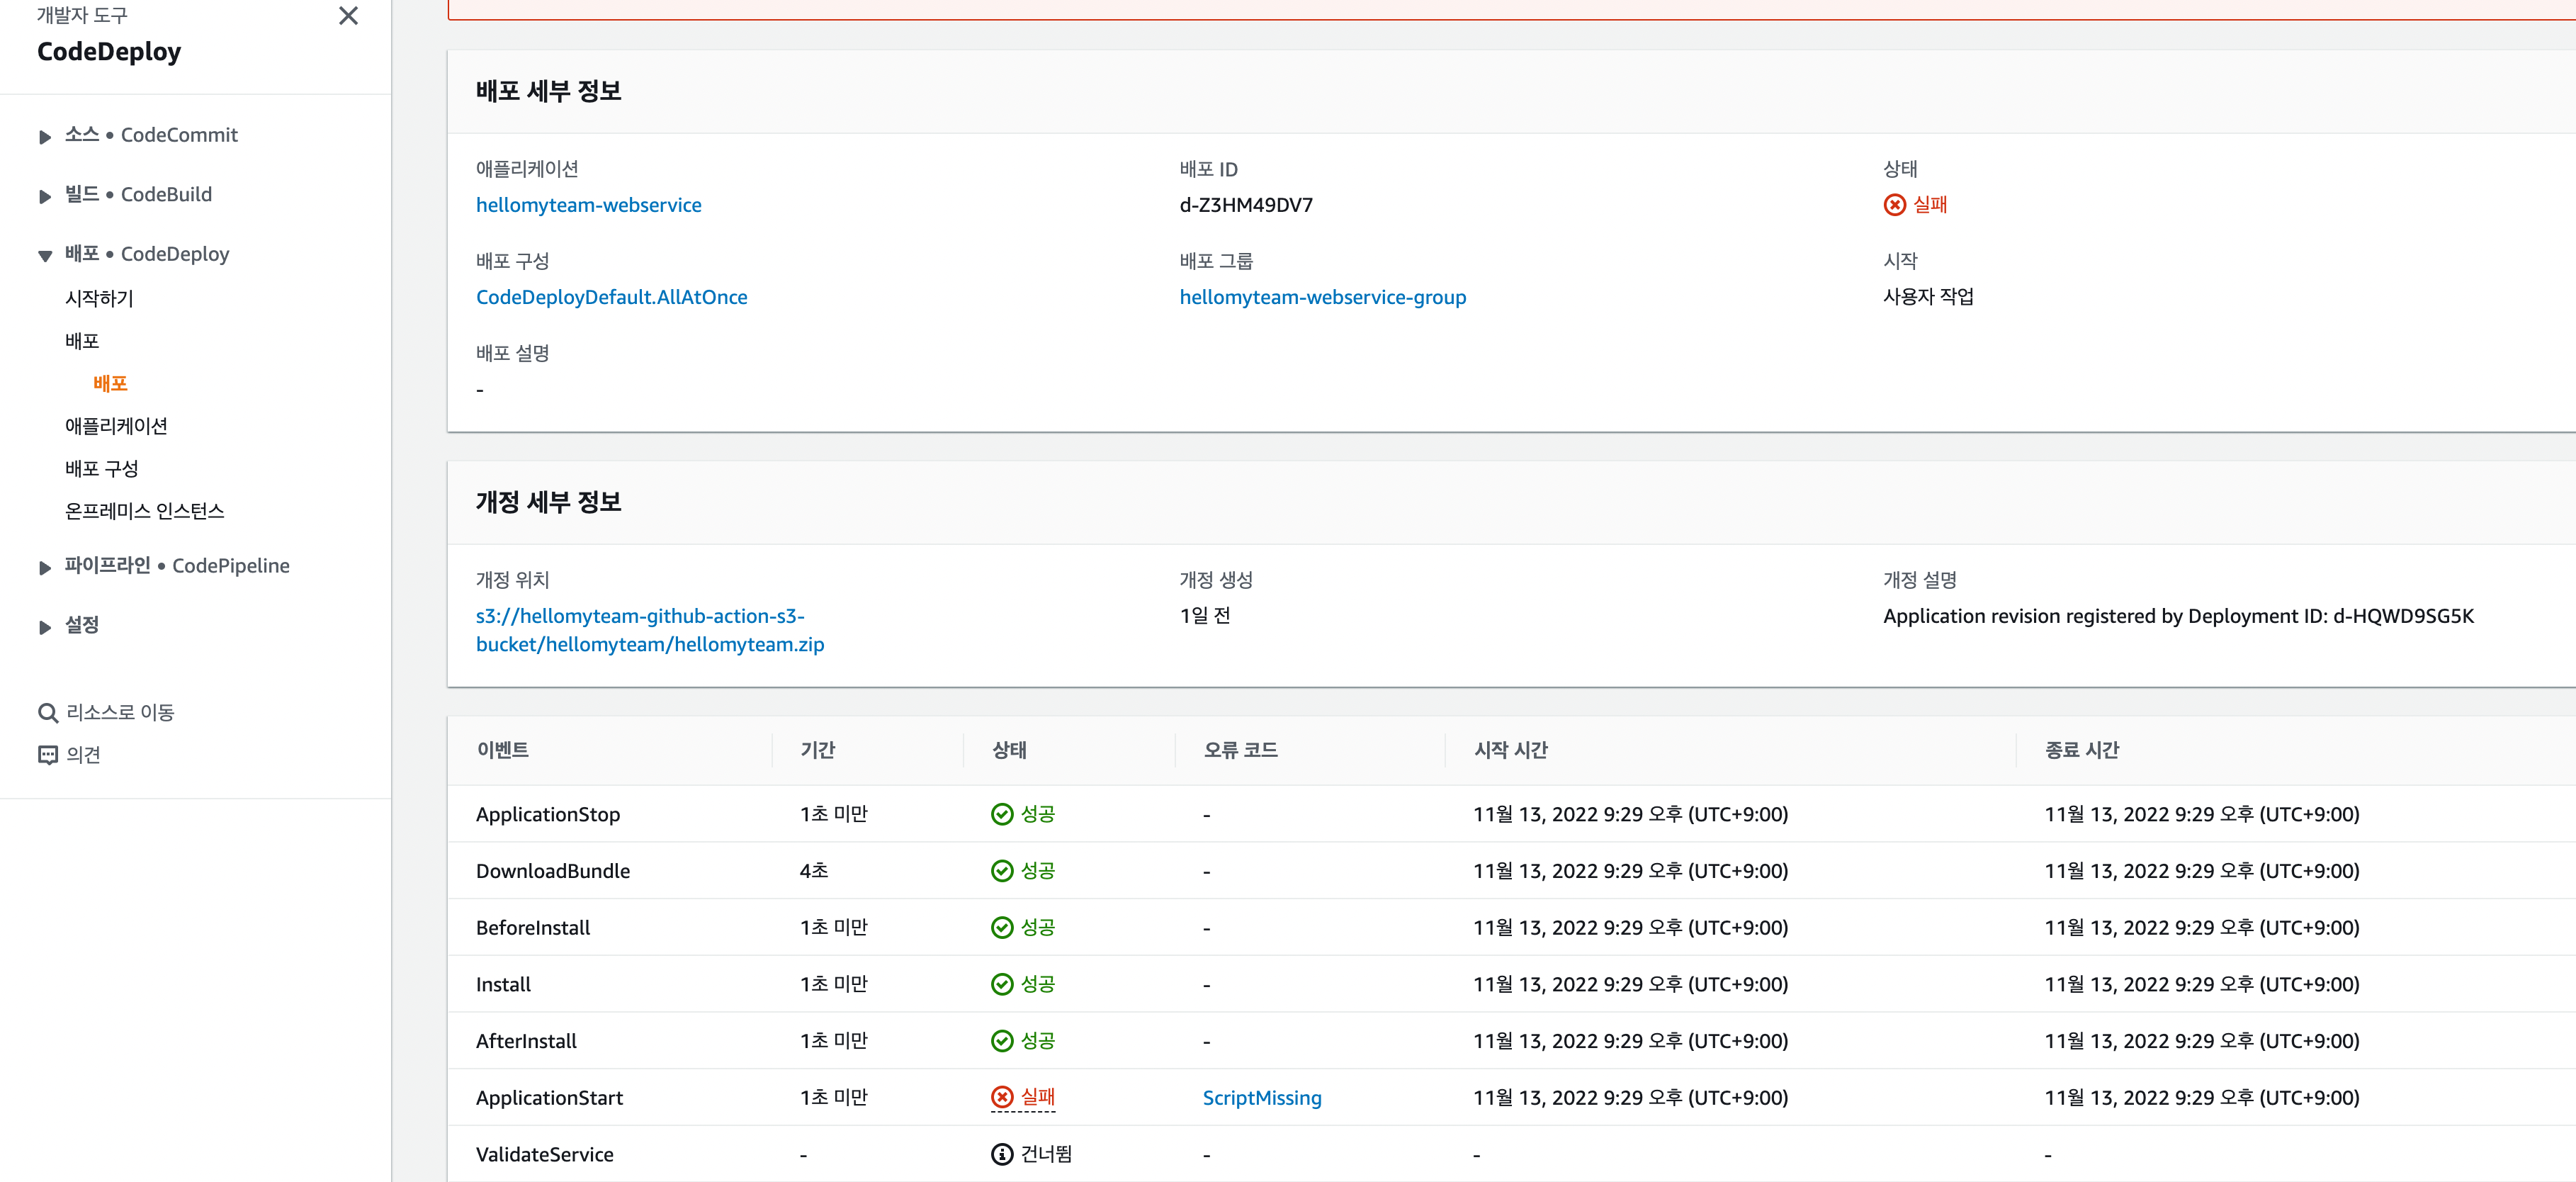This screenshot has width=2576, height=1182.
Task: Click the search magnifier icon for 리소스로 이동
Action: point(47,713)
